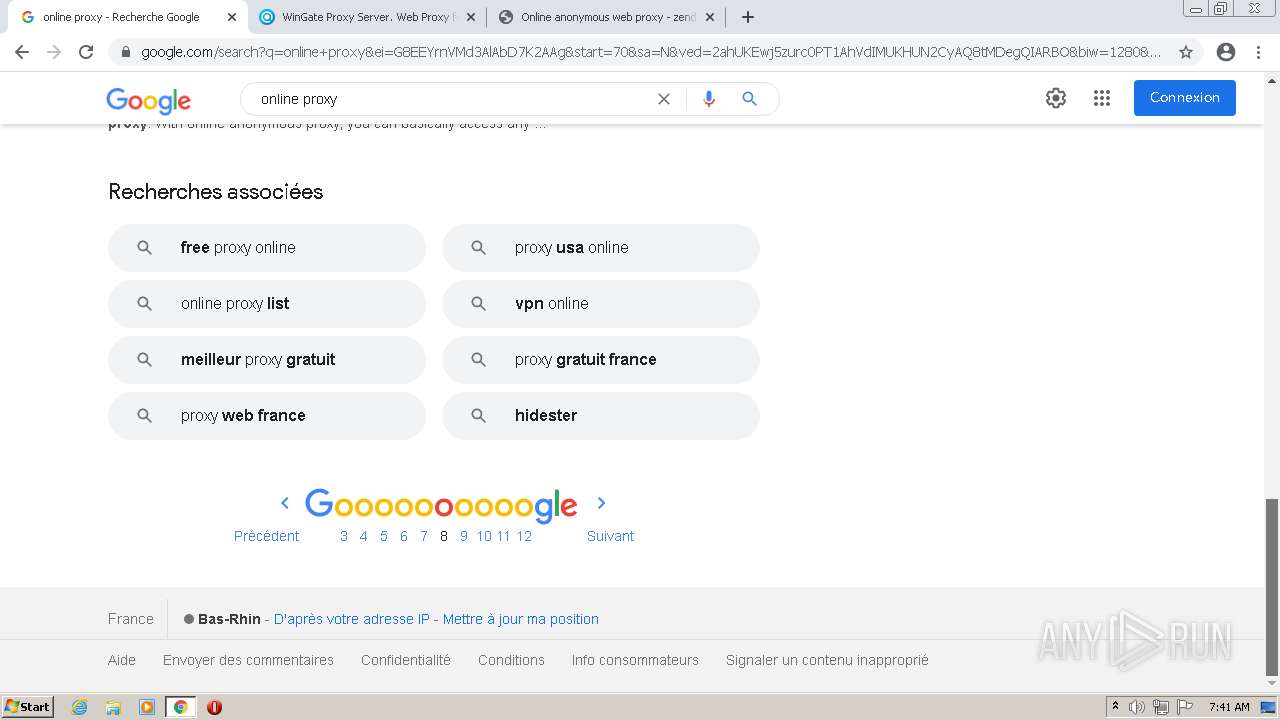Screen dimensions: 1280x720
Task: Click 'Mettre à jour ma position' link
Action: [521, 619]
